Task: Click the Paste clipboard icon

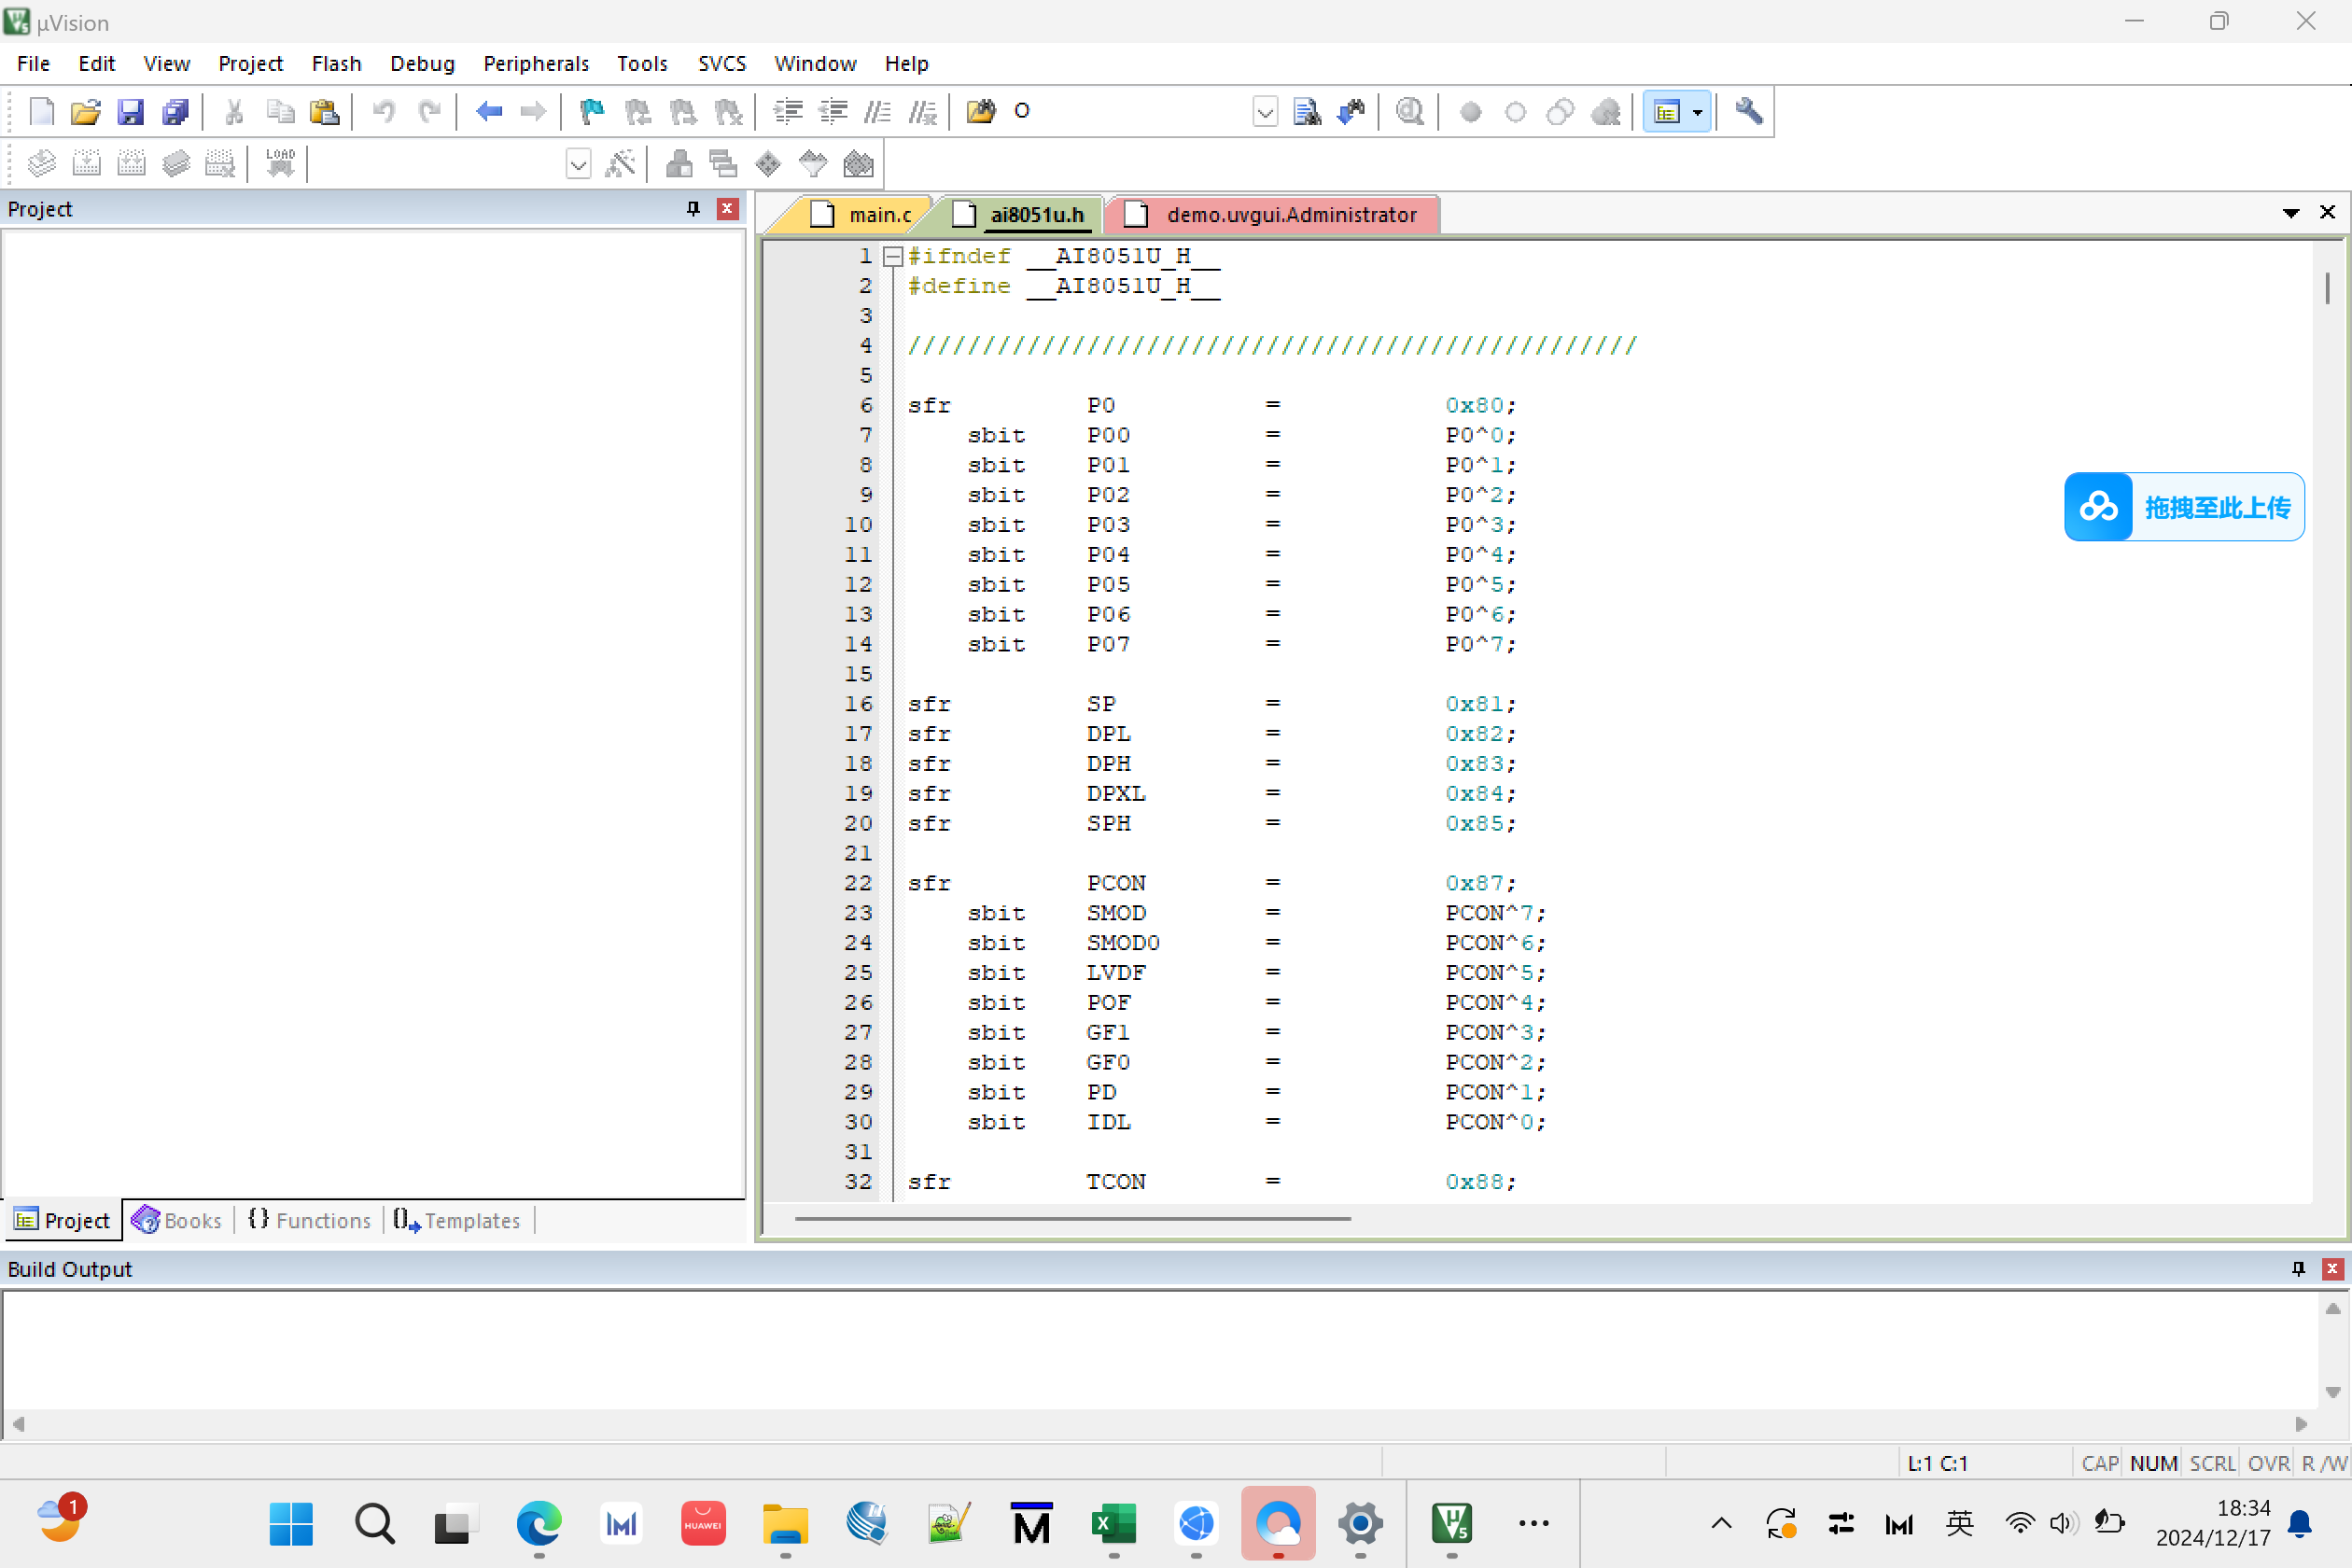Action: 325,111
